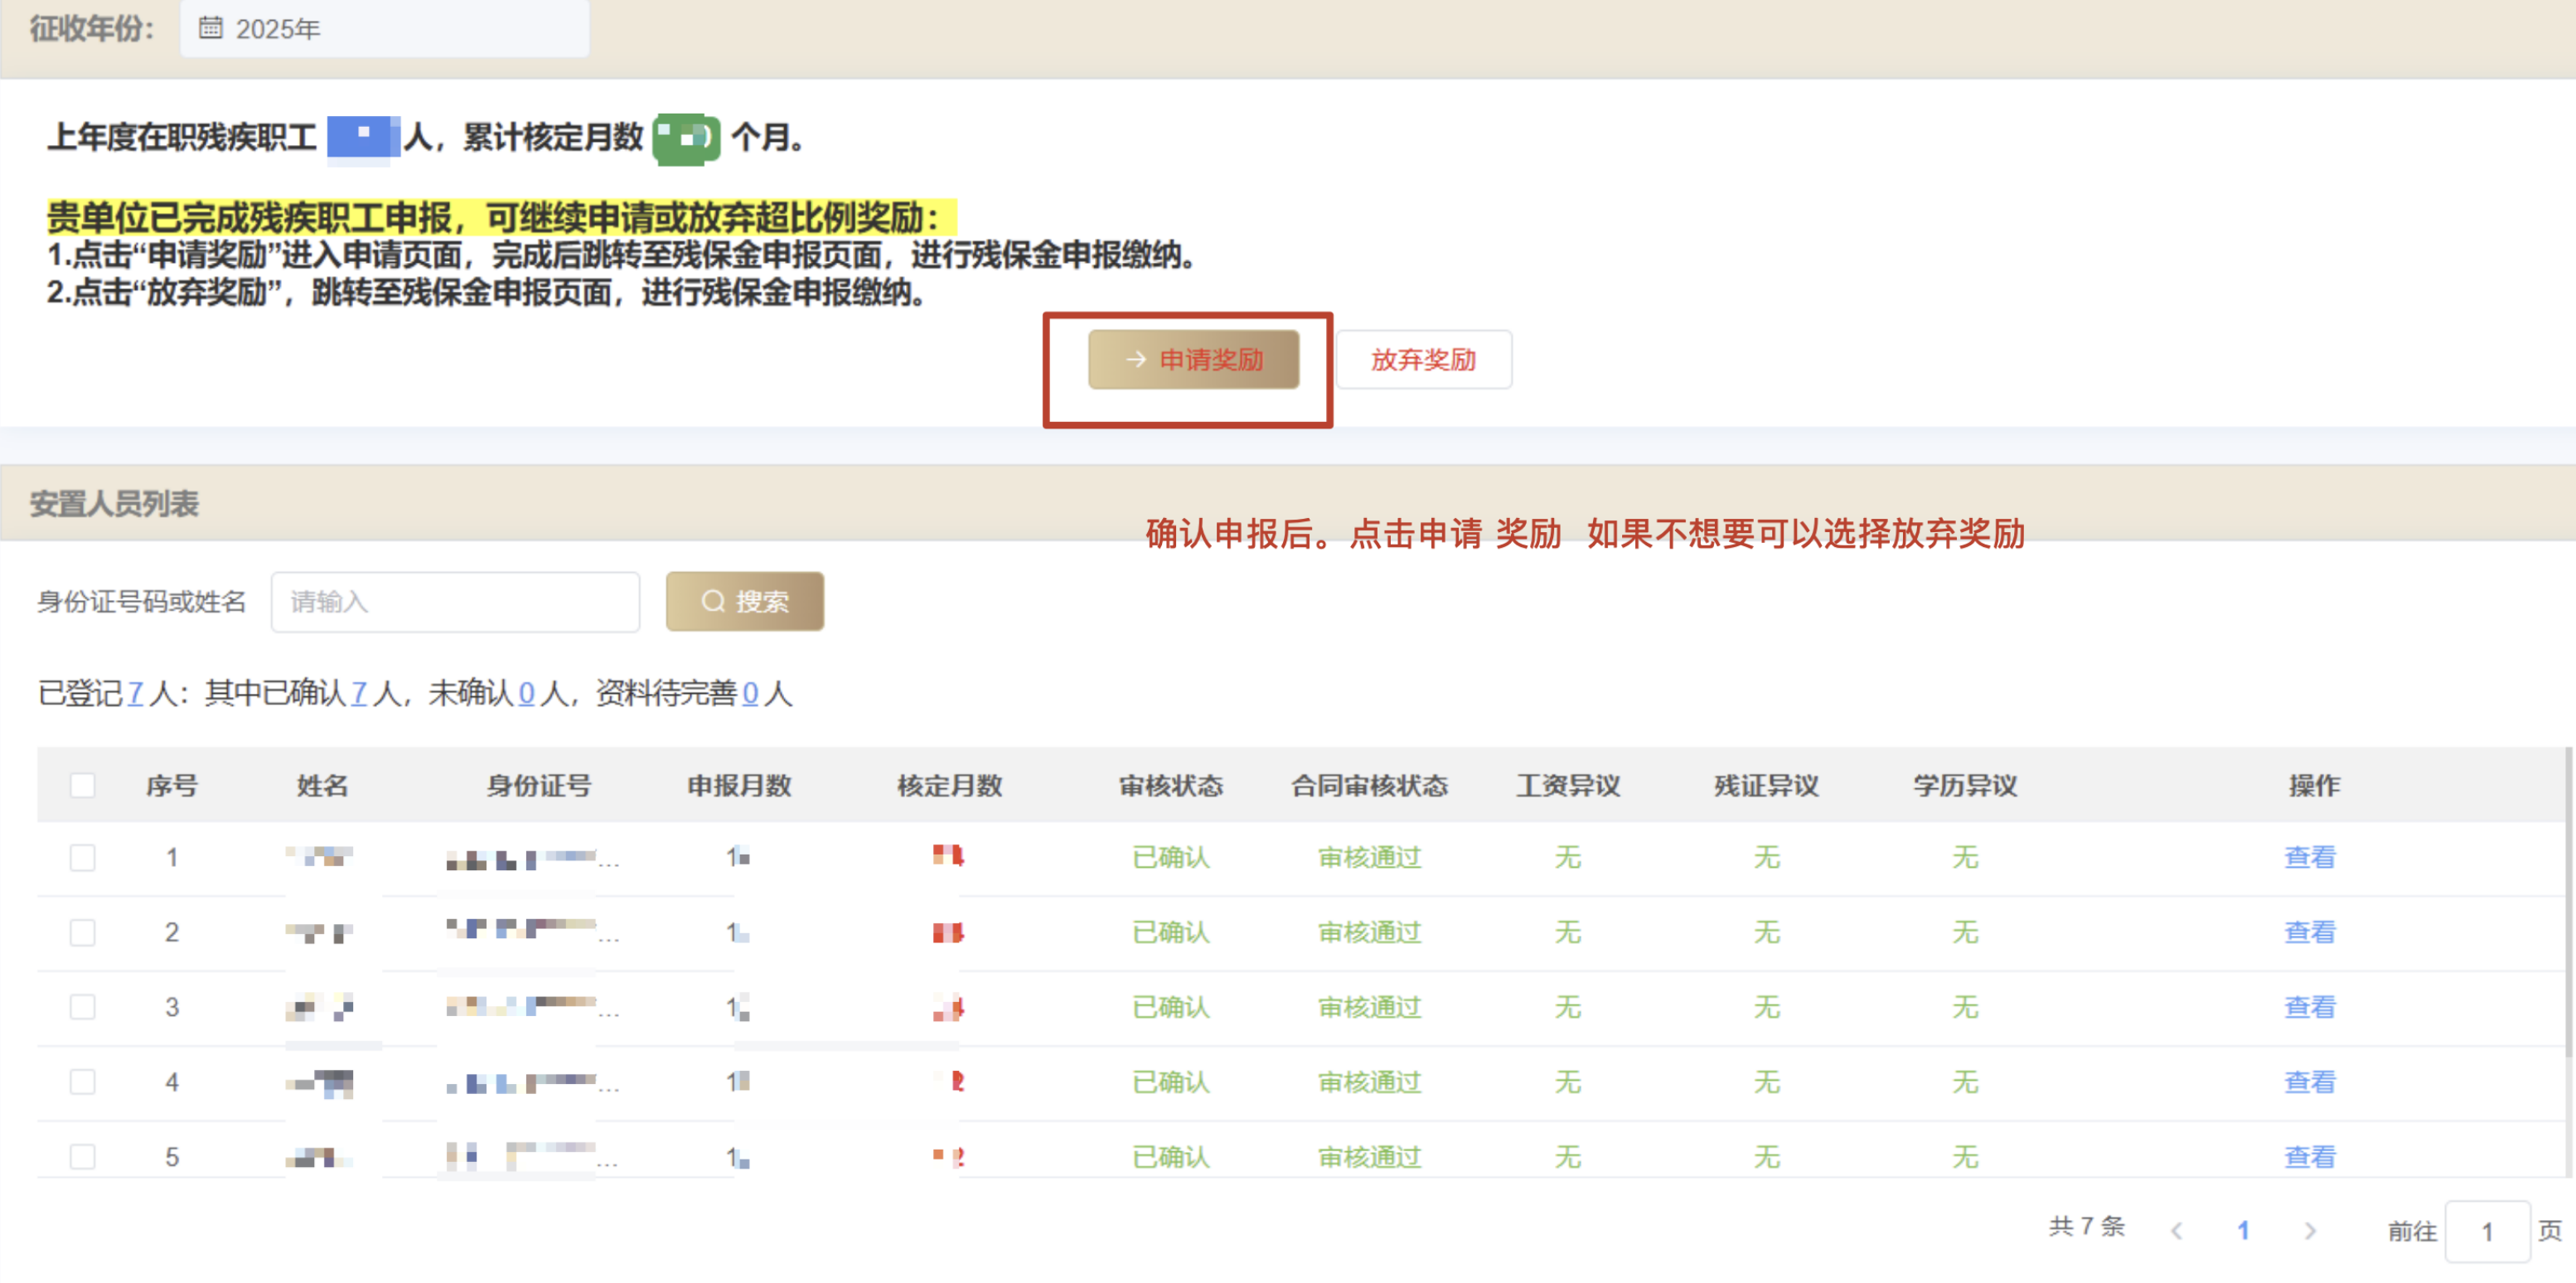Check the checkbox for row 3
This screenshot has width=2576, height=1283.
click(83, 1007)
